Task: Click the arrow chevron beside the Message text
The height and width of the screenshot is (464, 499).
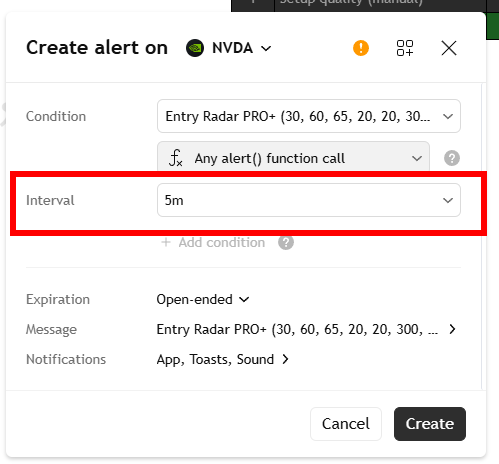Action: tap(452, 329)
